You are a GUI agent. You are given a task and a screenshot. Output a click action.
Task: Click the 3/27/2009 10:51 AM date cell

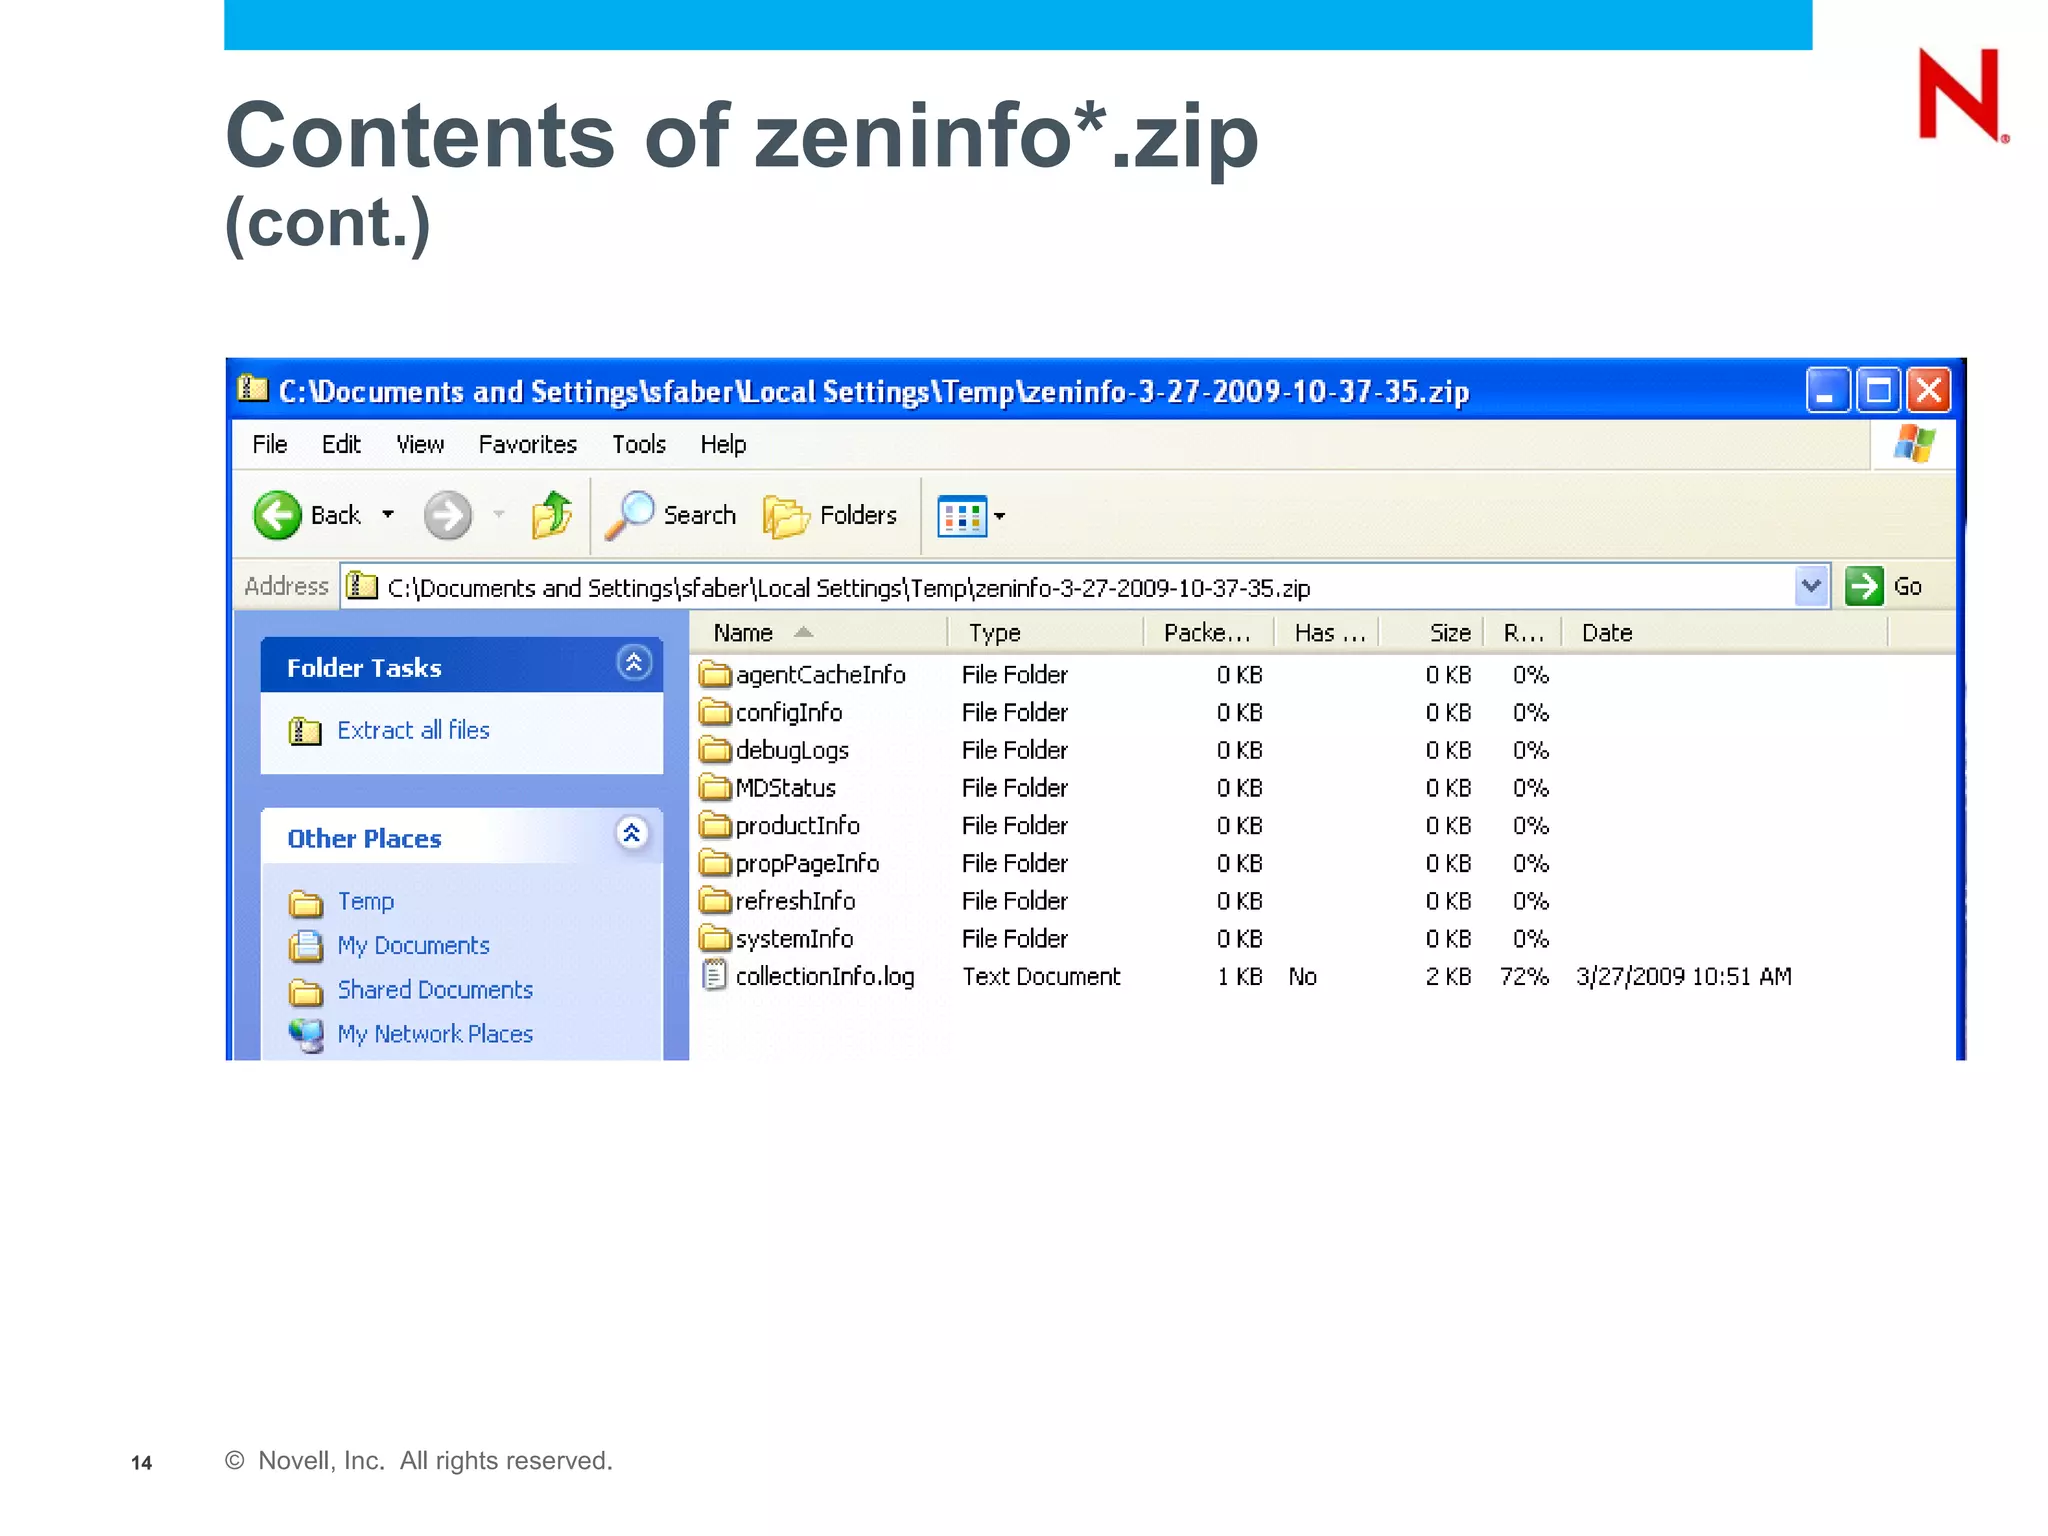(x=1684, y=977)
